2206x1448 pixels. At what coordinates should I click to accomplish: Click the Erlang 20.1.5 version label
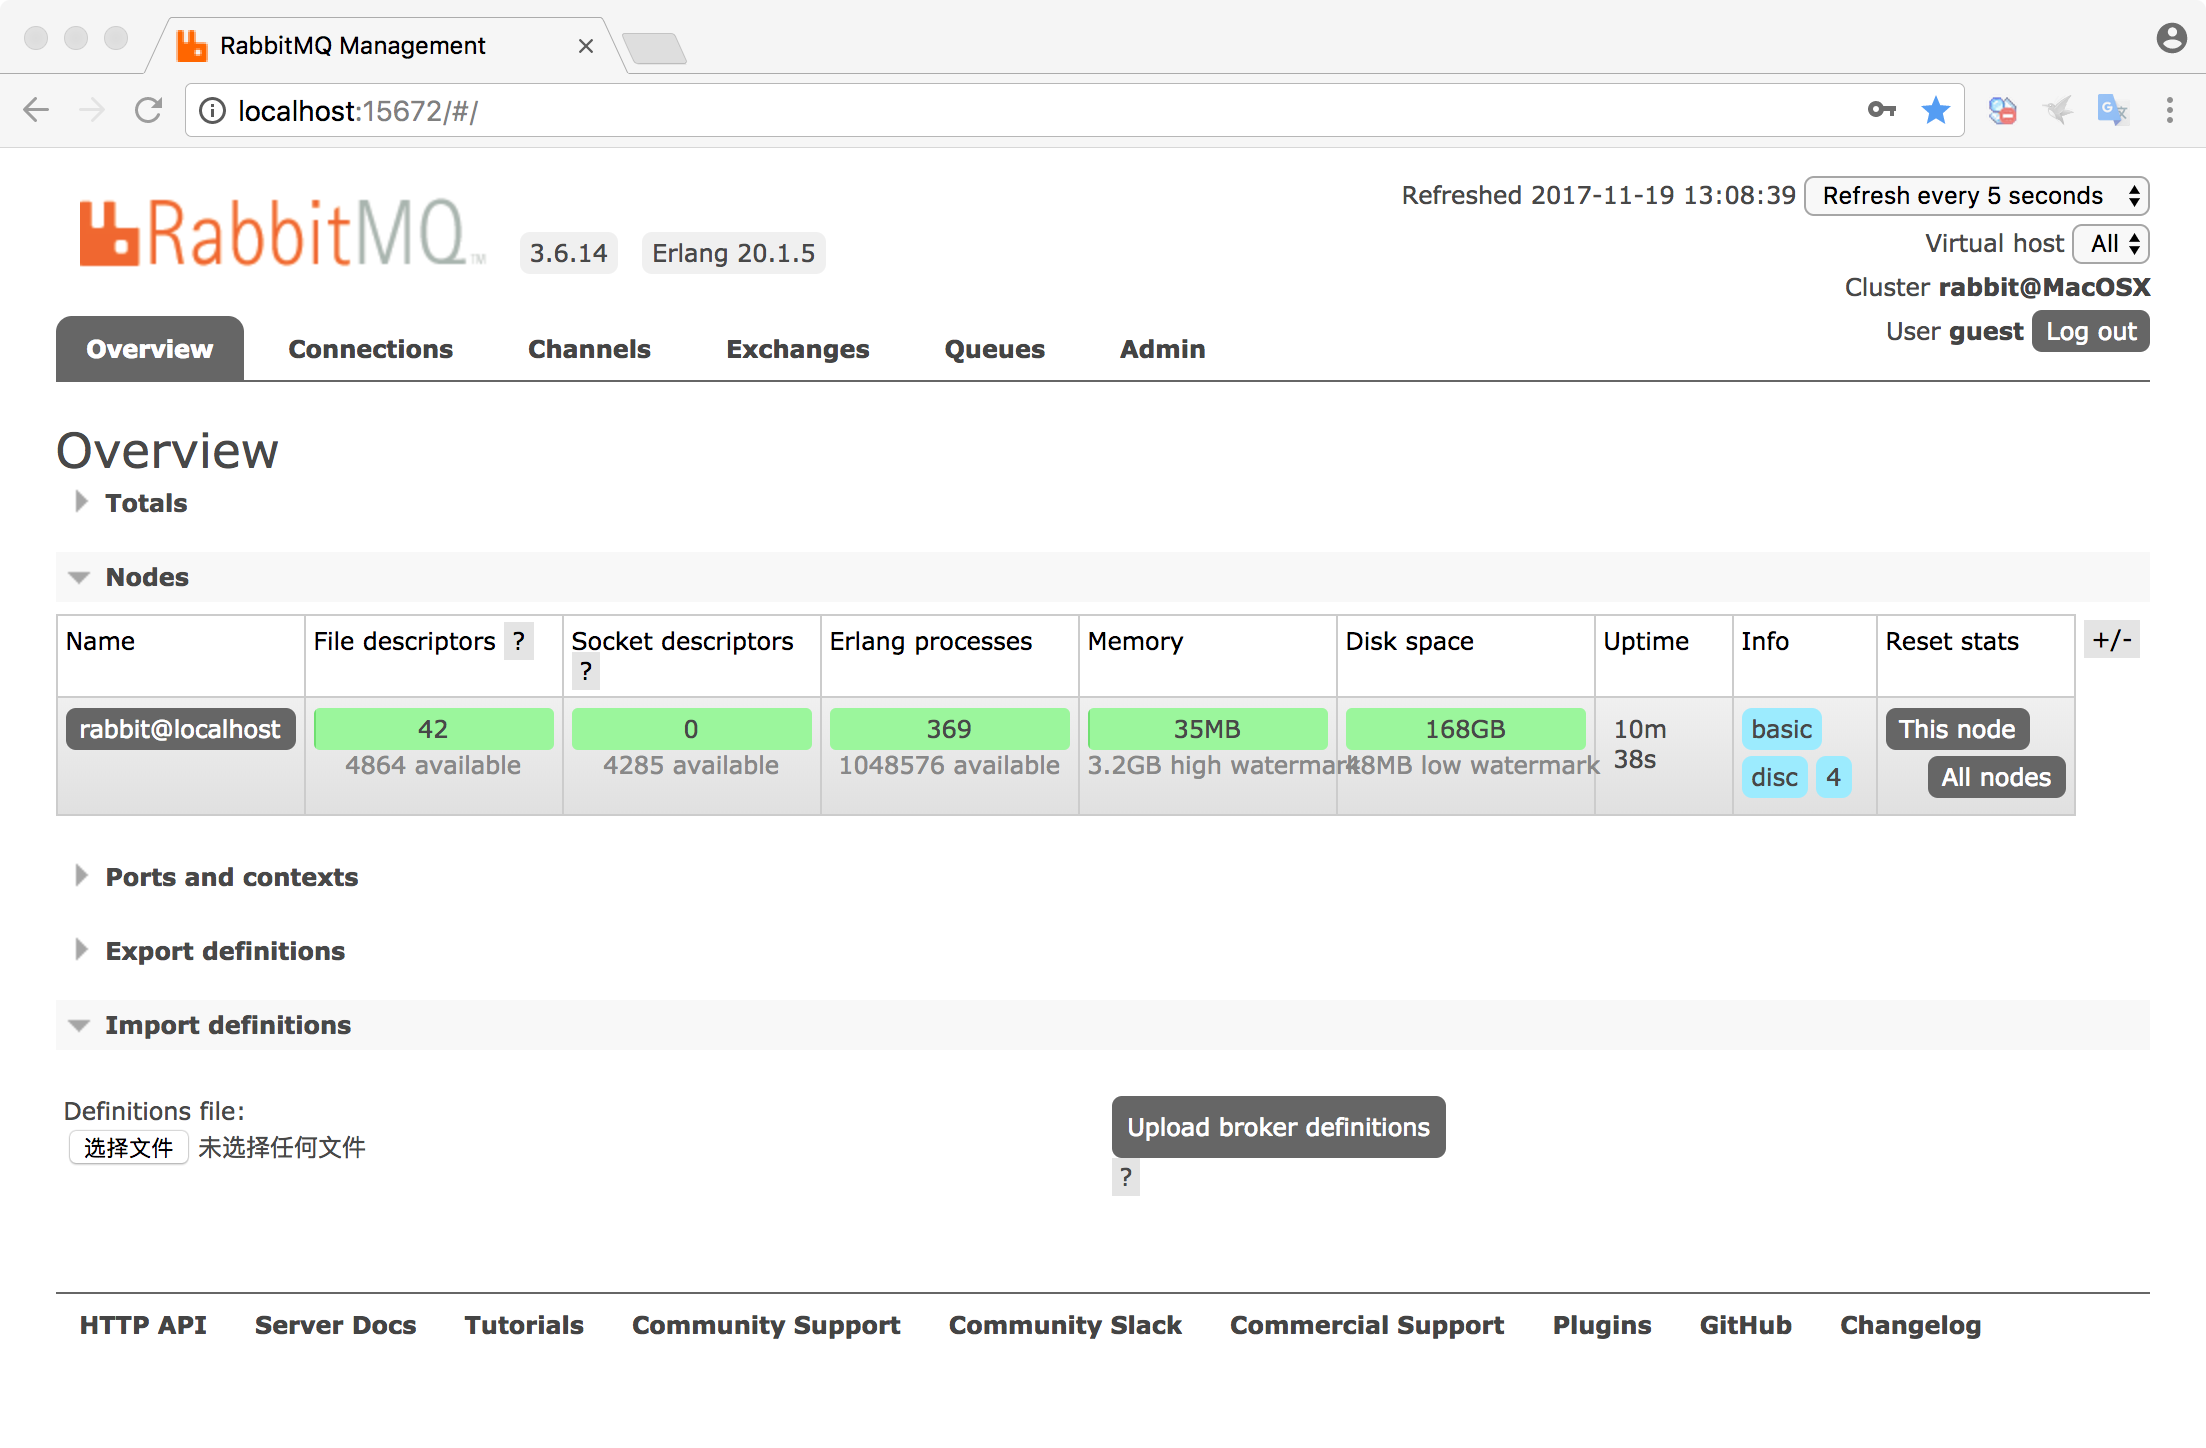click(x=734, y=253)
